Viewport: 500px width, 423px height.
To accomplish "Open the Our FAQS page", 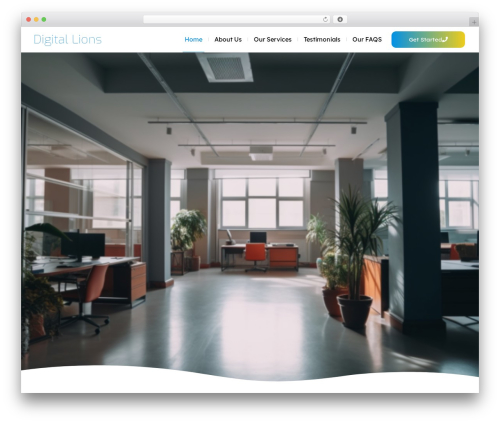I will click(367, 39).
